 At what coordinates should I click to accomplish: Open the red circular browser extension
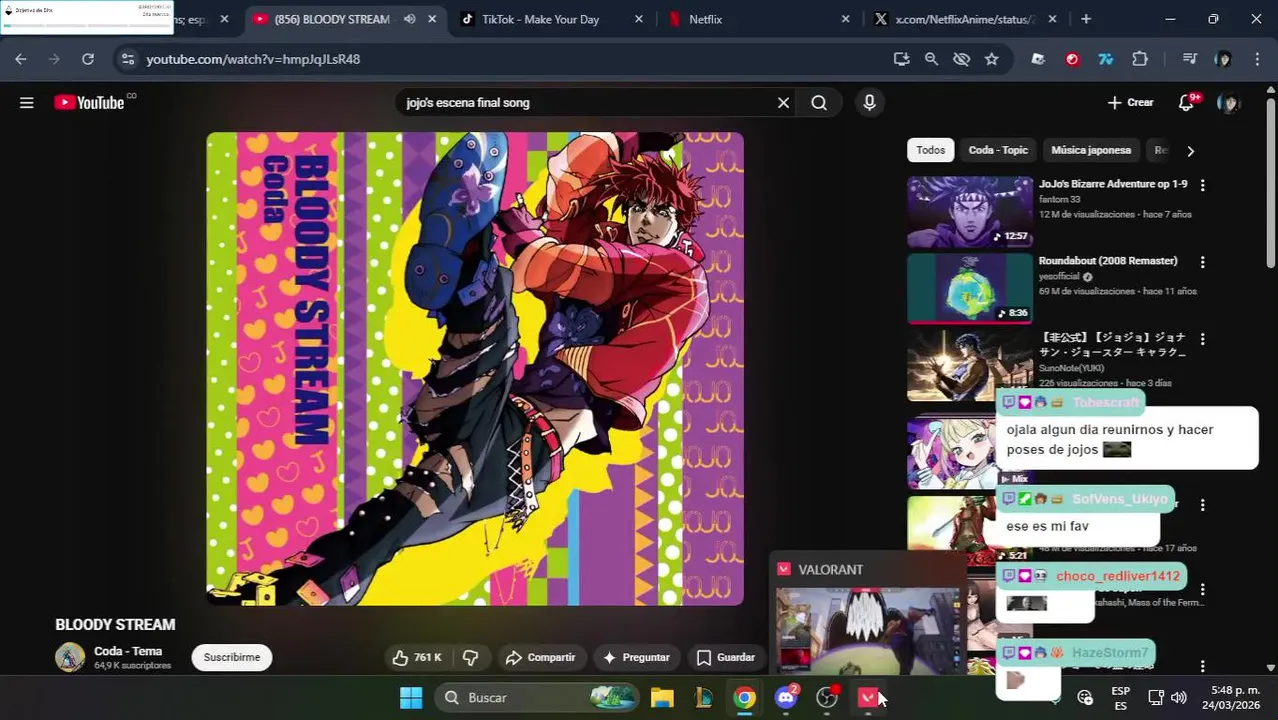[x=1072, y=59]
